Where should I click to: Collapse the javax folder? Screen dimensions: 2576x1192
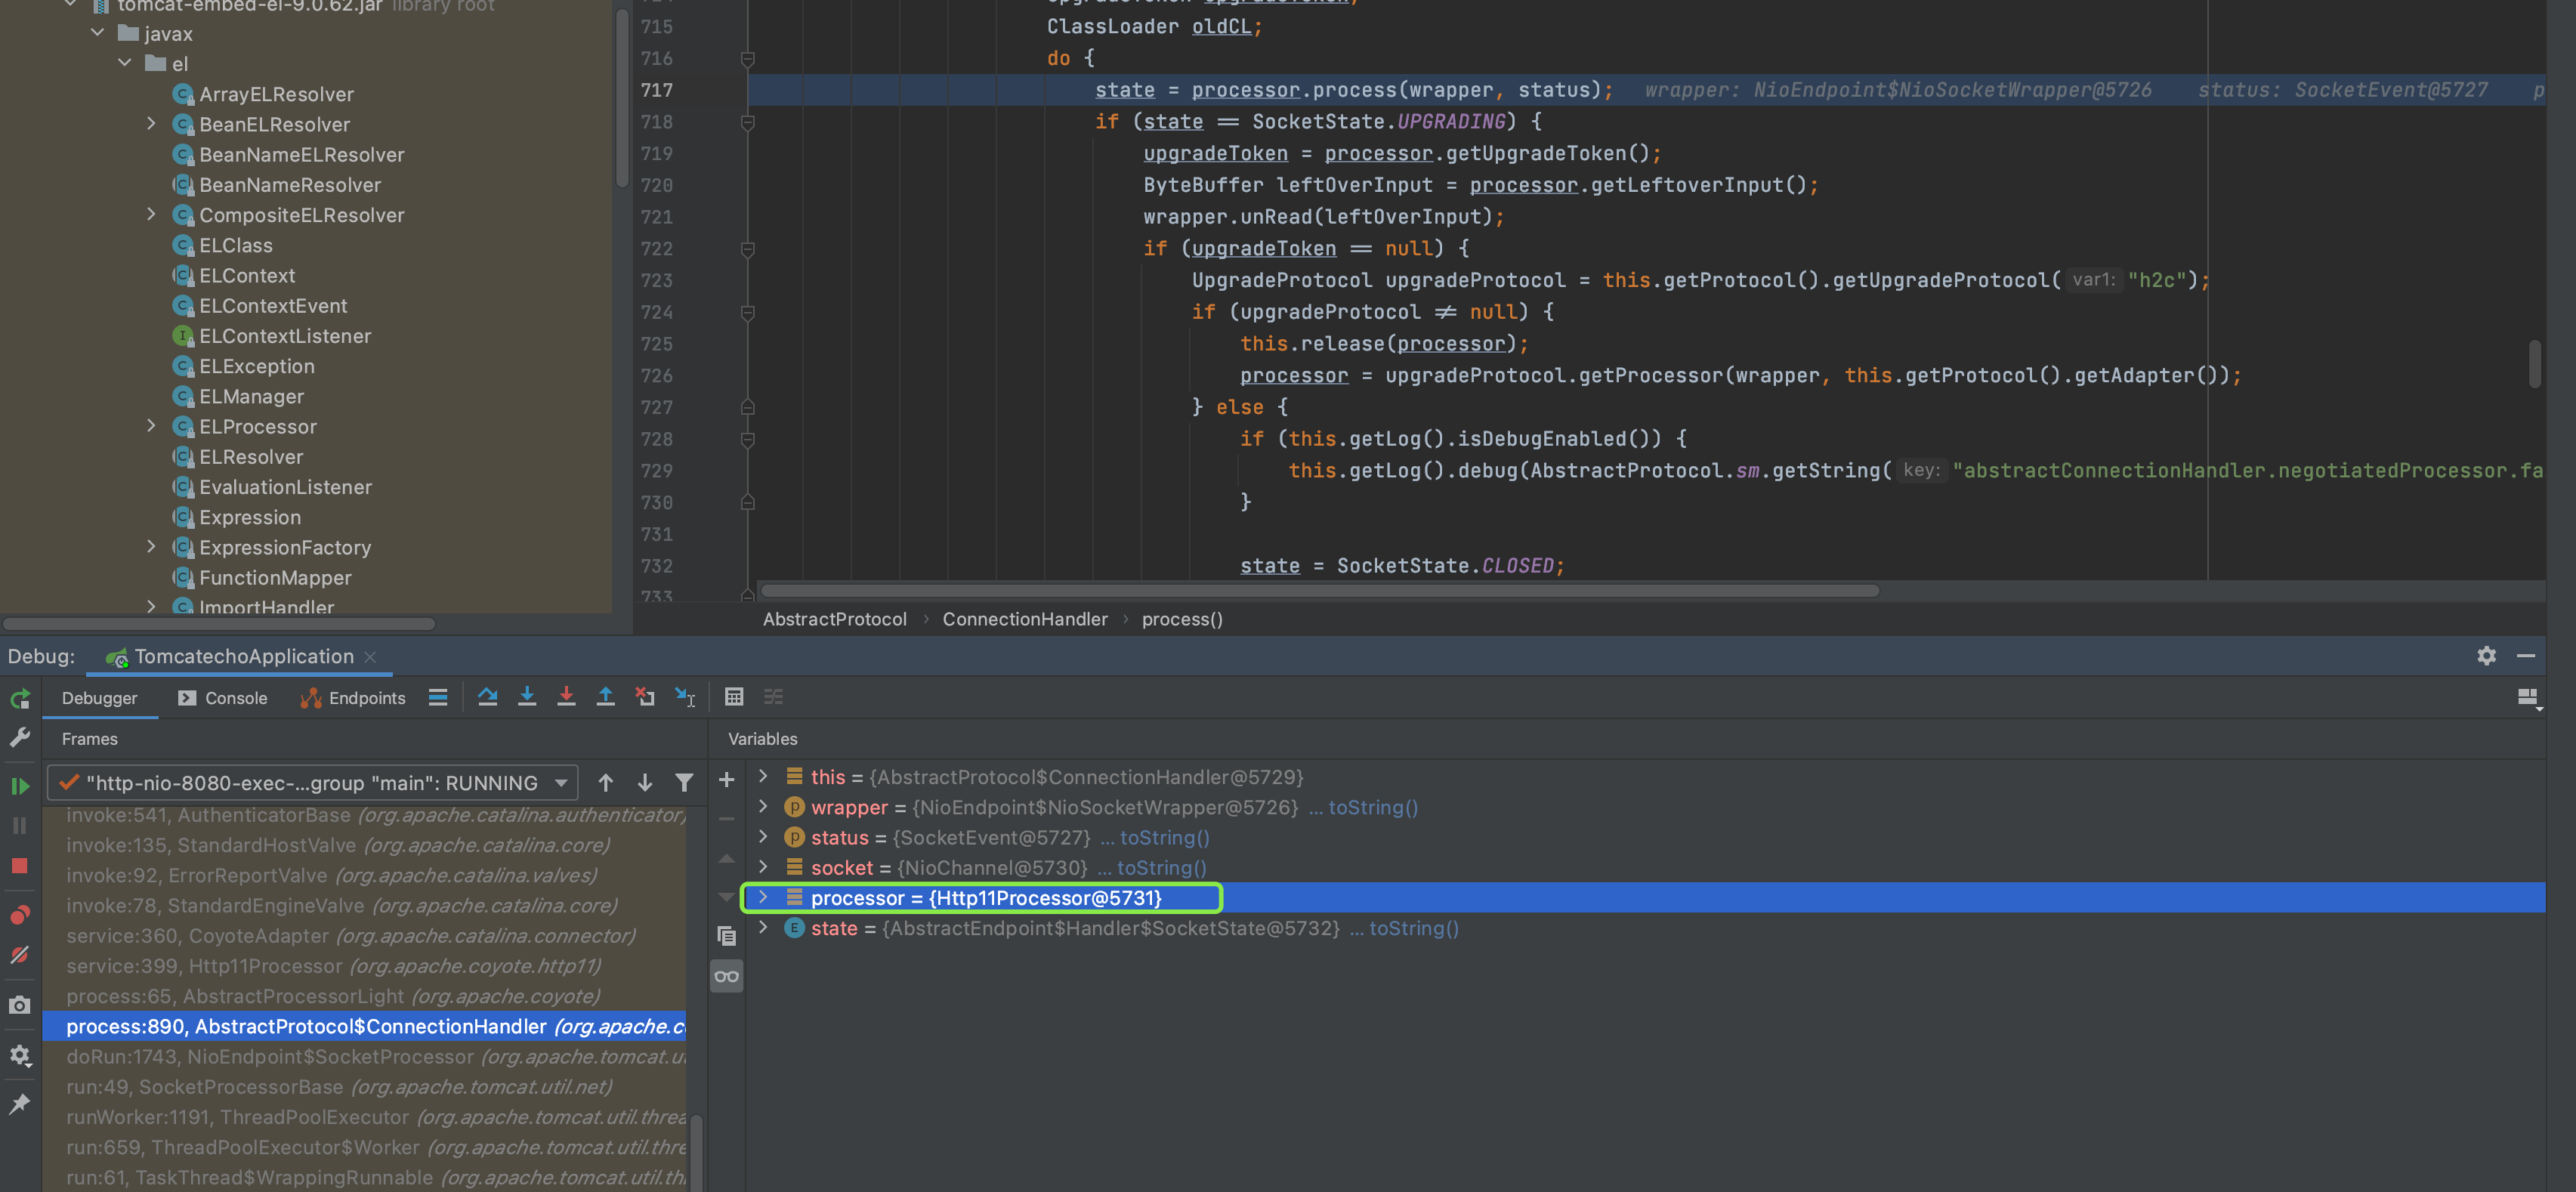[x=97, y=33]
